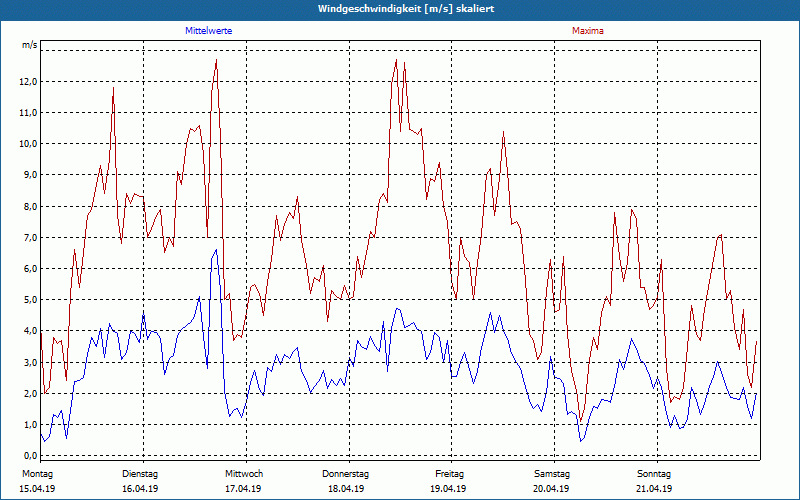Click the 12,0 y-axis value

(x=29, y=82)
